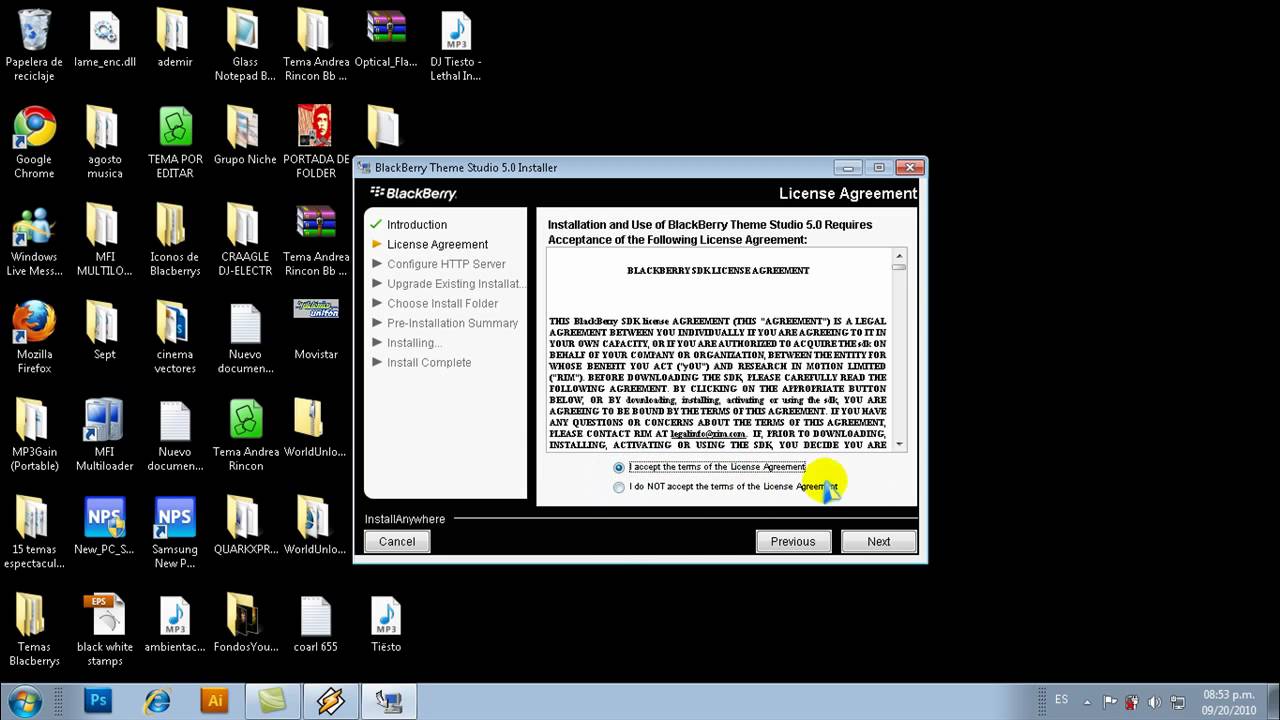Select the TEMA POR EDITAR icon
This screenshot has height=720, width=1280.
pyautogui.click(x=175, y=143)
